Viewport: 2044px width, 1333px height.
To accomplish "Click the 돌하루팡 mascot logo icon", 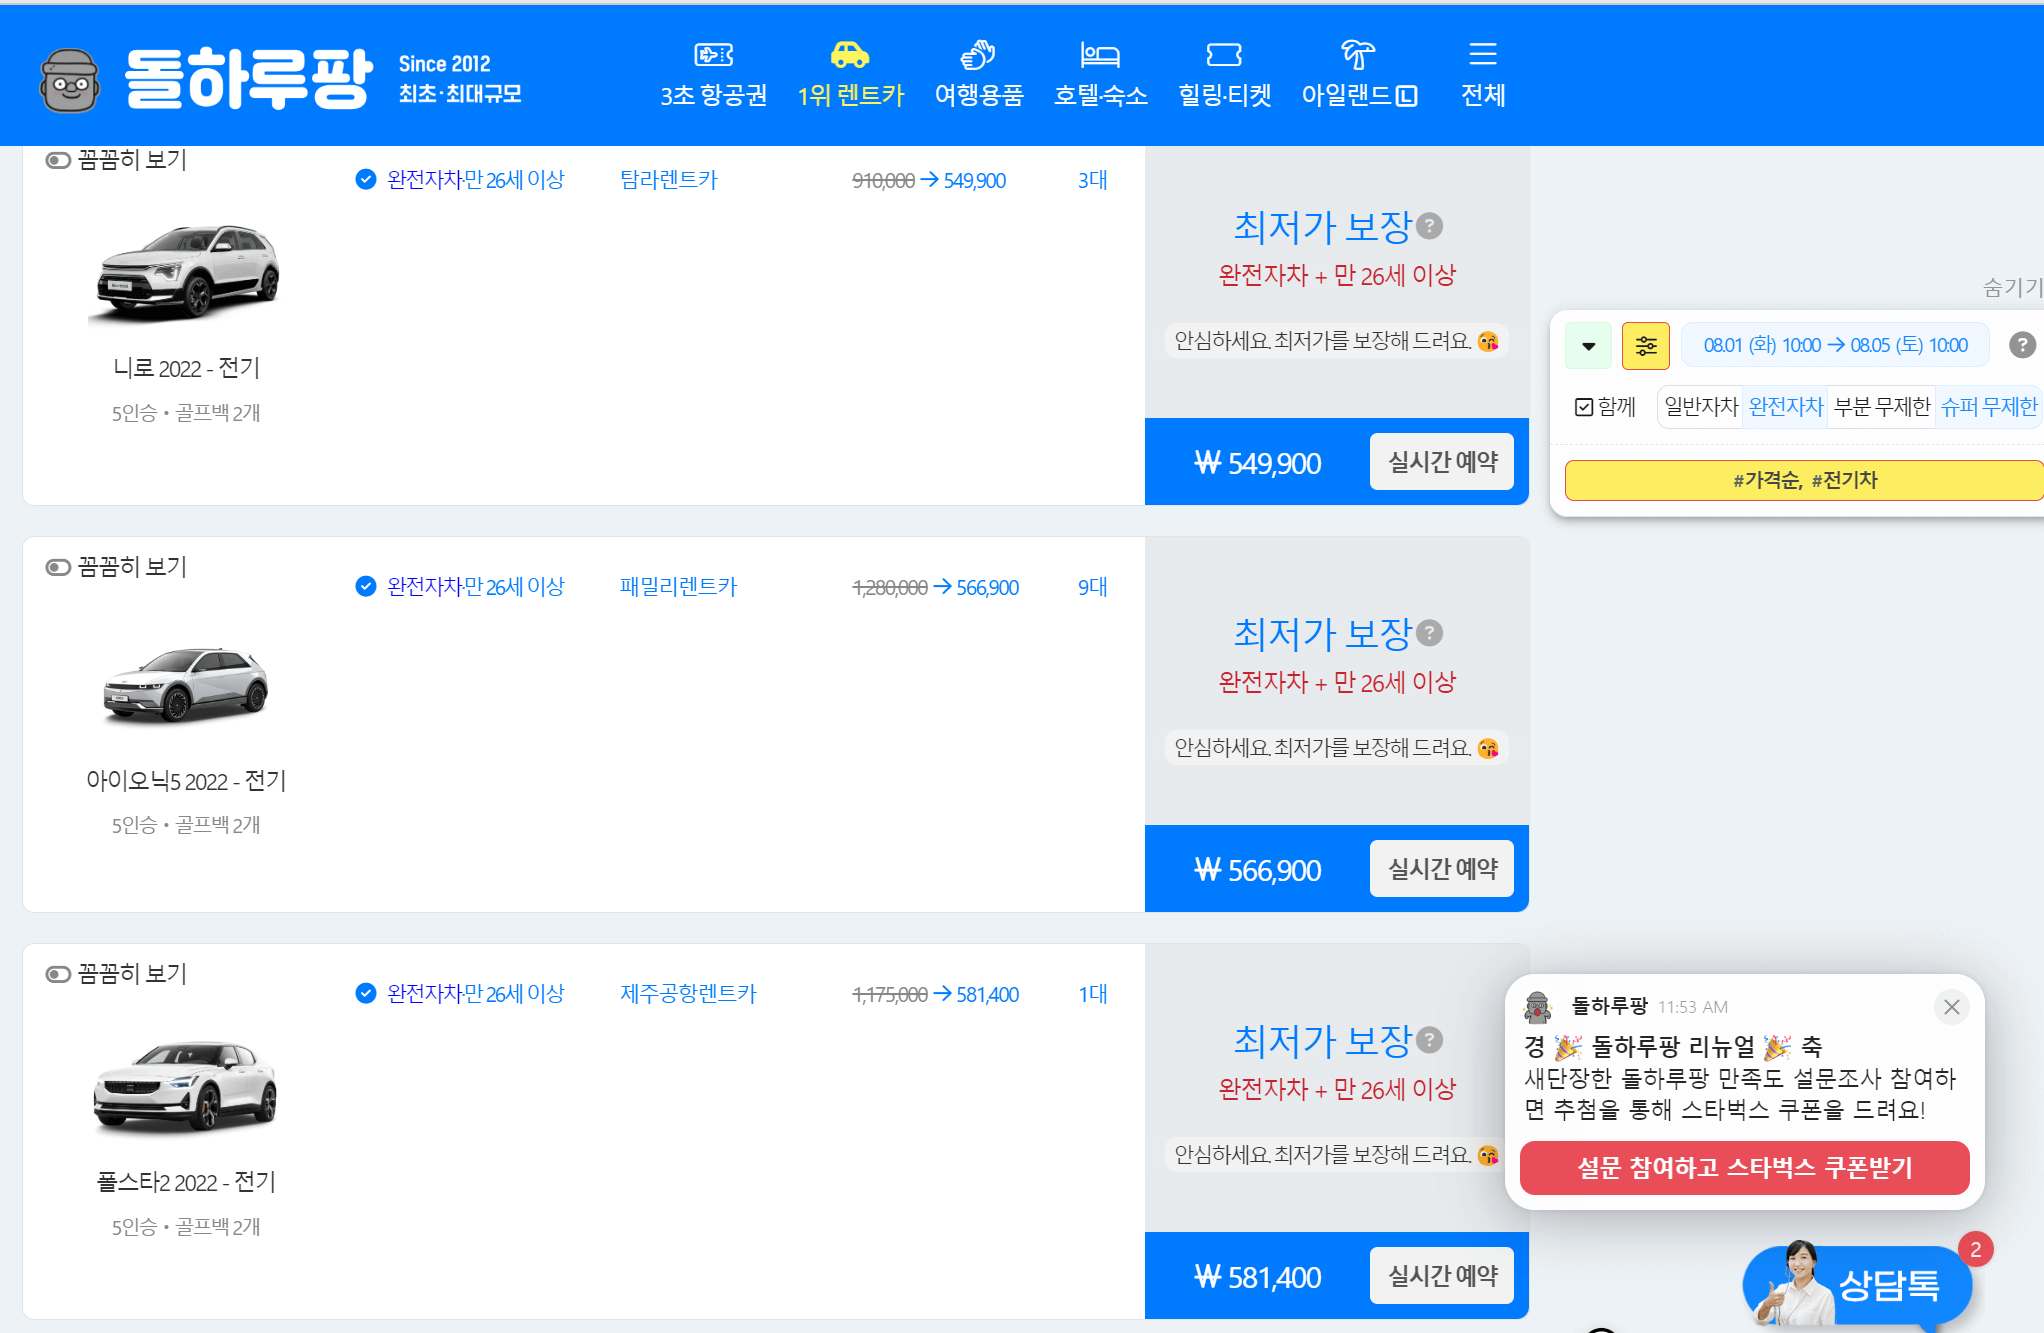I will pos(69,80).
